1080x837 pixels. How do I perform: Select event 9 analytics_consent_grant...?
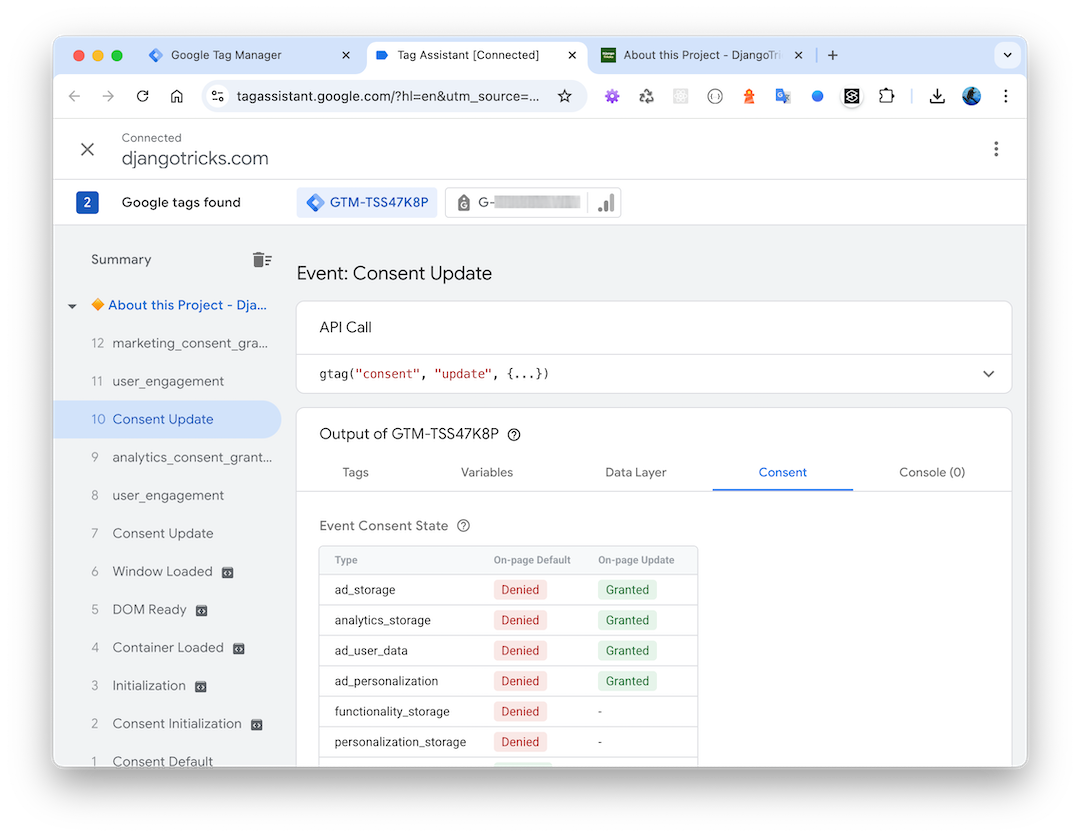pyautogui.click(x=167, y=457)
